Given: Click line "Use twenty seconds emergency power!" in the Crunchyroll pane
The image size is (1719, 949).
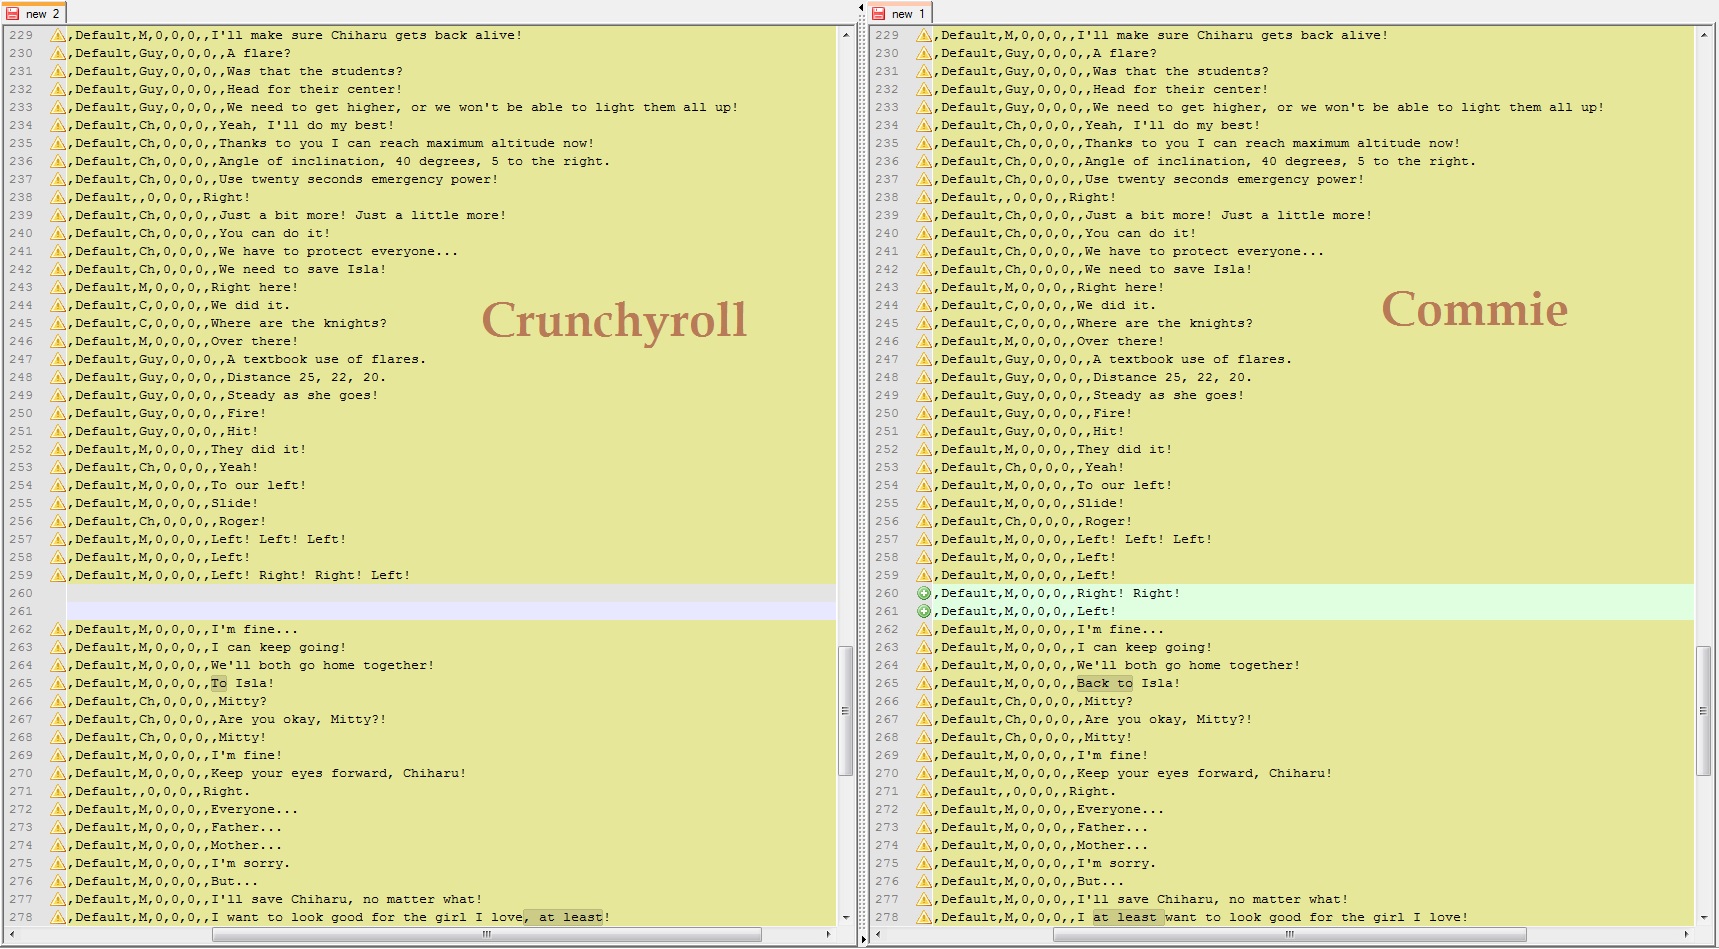Looking at the screenshot, I should pos(358,179).
